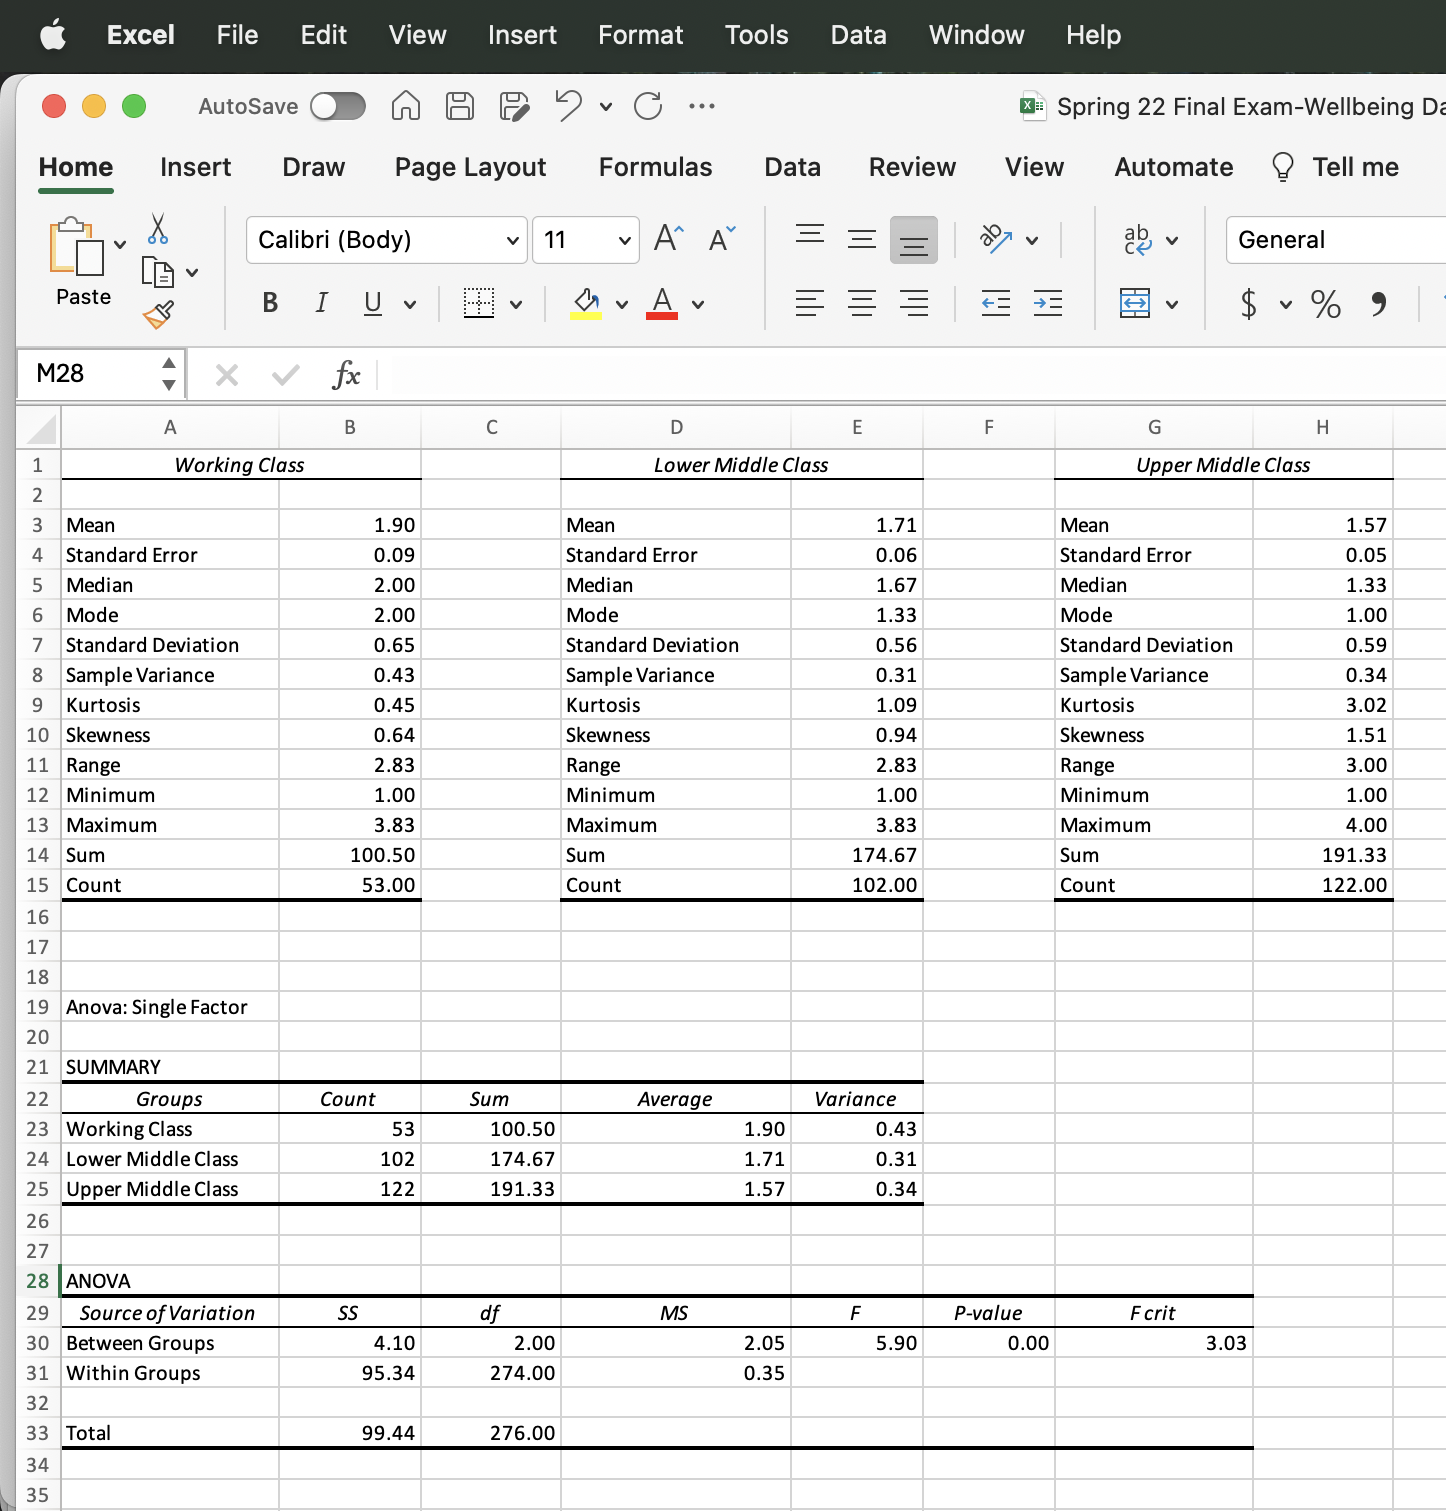Click the Orientation text angle icon
The width and height of the screenshot is (1446, 1511).
(x=996, y=239)
